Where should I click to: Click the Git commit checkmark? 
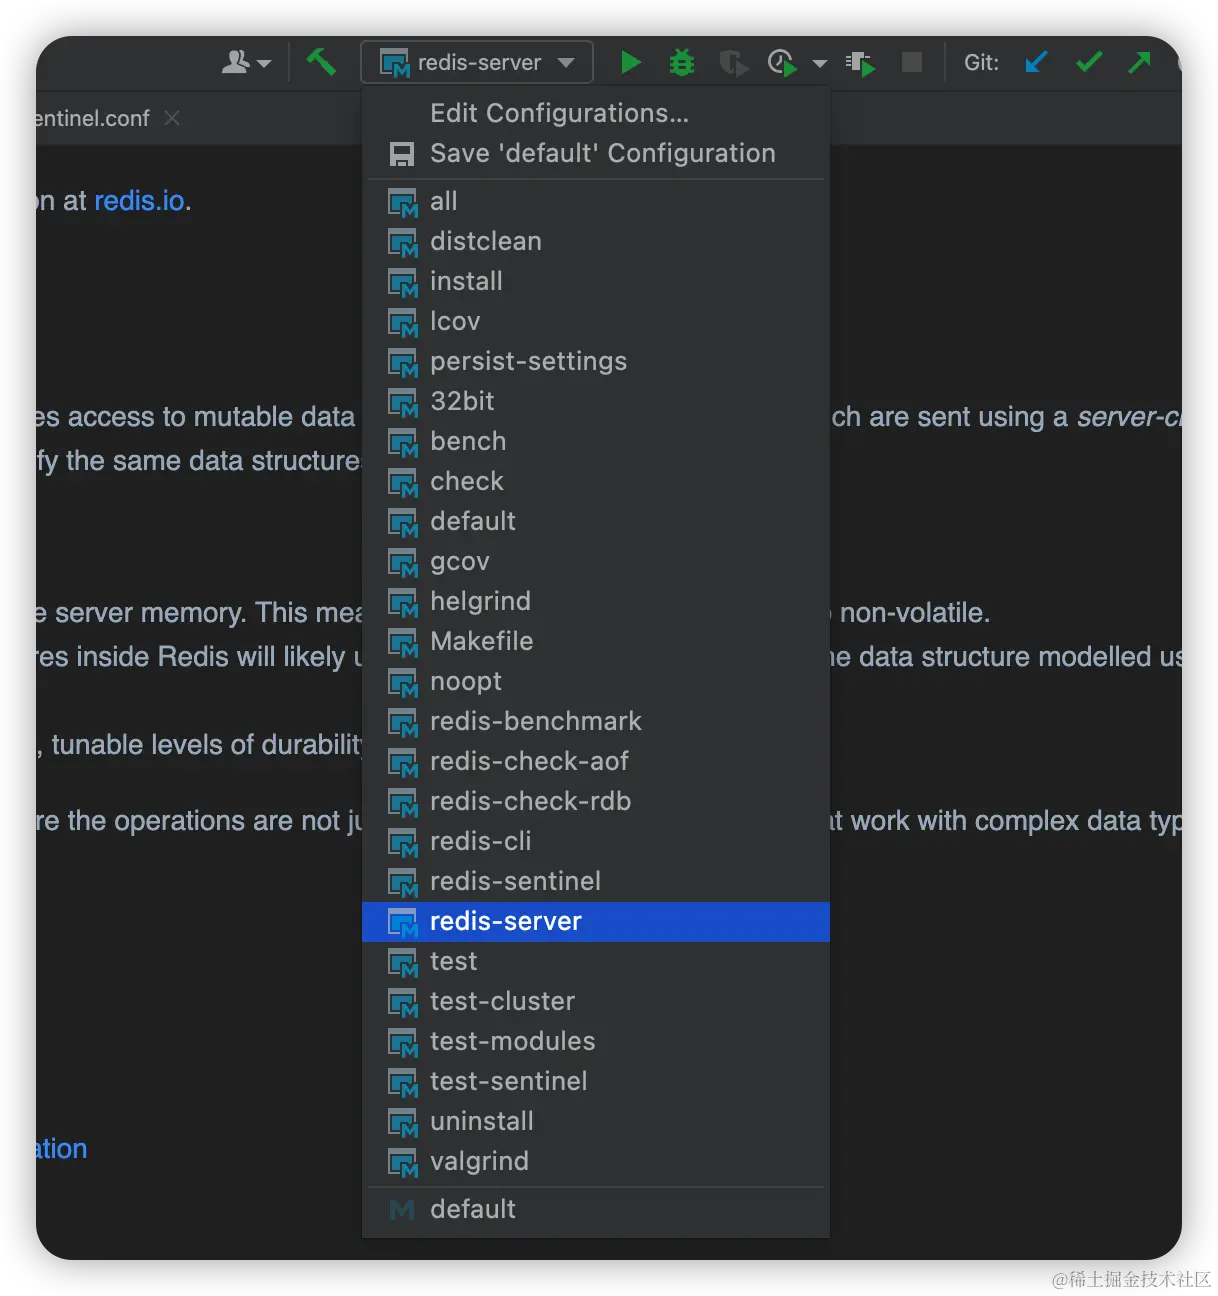1089,62
